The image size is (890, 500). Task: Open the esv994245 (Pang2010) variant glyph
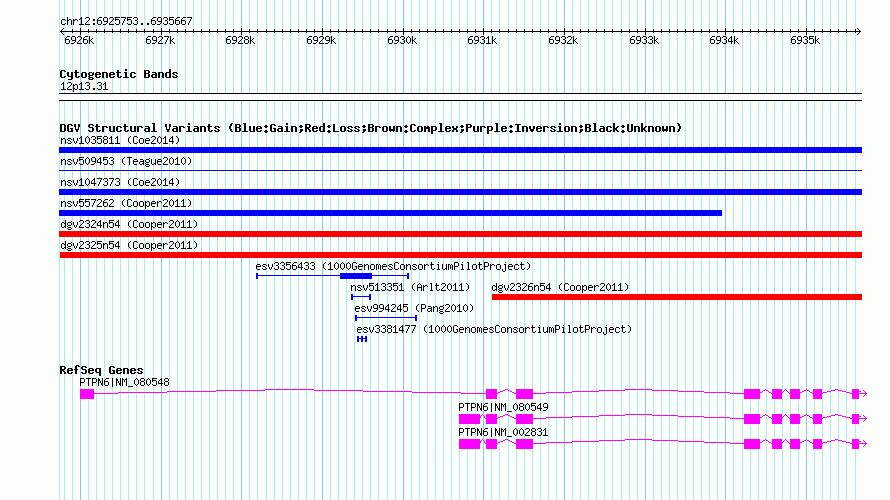[x=386, y=318]
